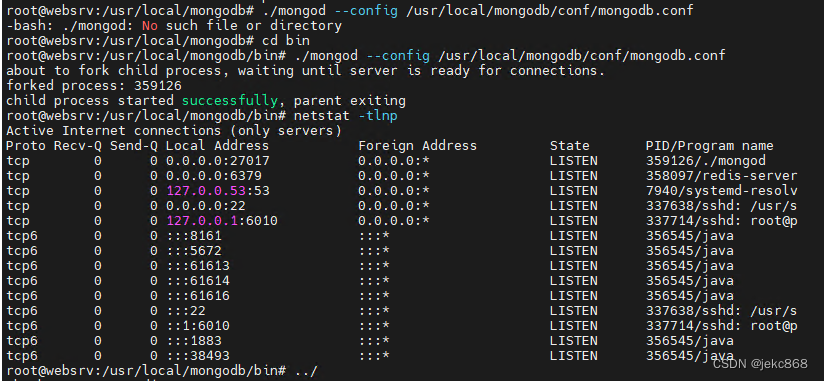Select the tcp6 address :::8161
Image resolution: width=824 pixels, height=381 pixels.
[x=194, y=235]
